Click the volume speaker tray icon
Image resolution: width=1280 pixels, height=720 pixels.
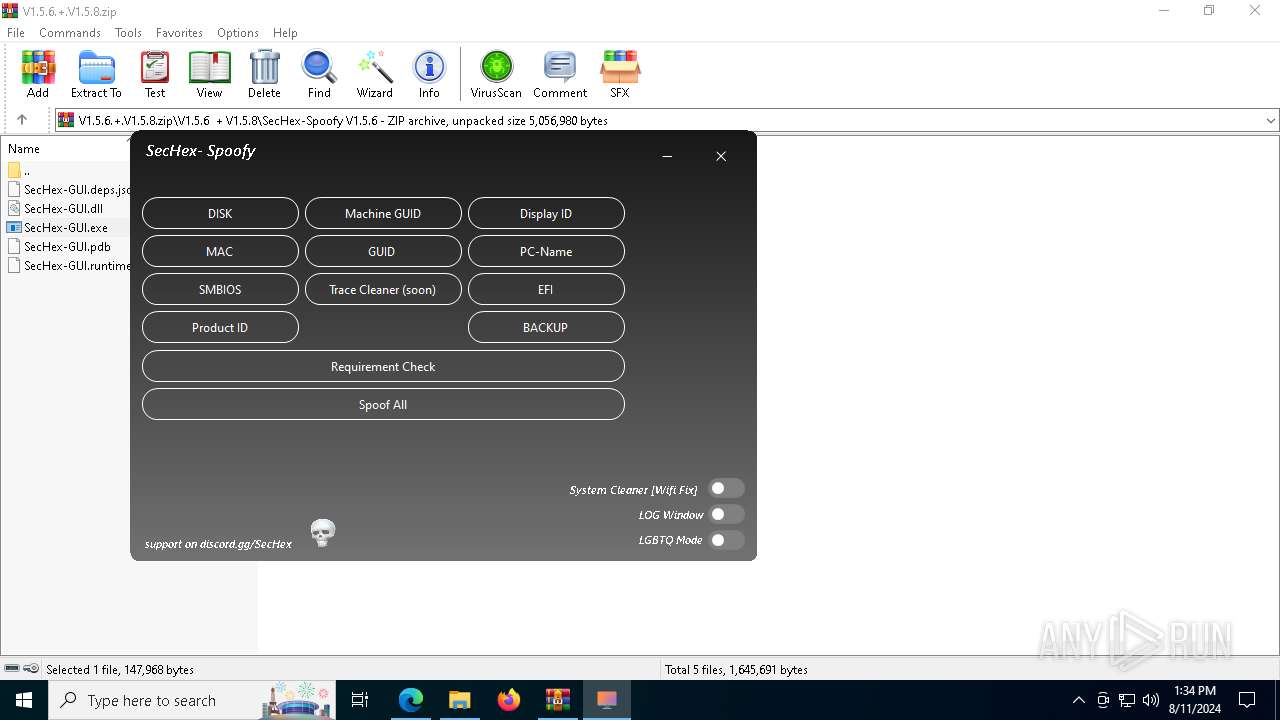pos(1150,700)
